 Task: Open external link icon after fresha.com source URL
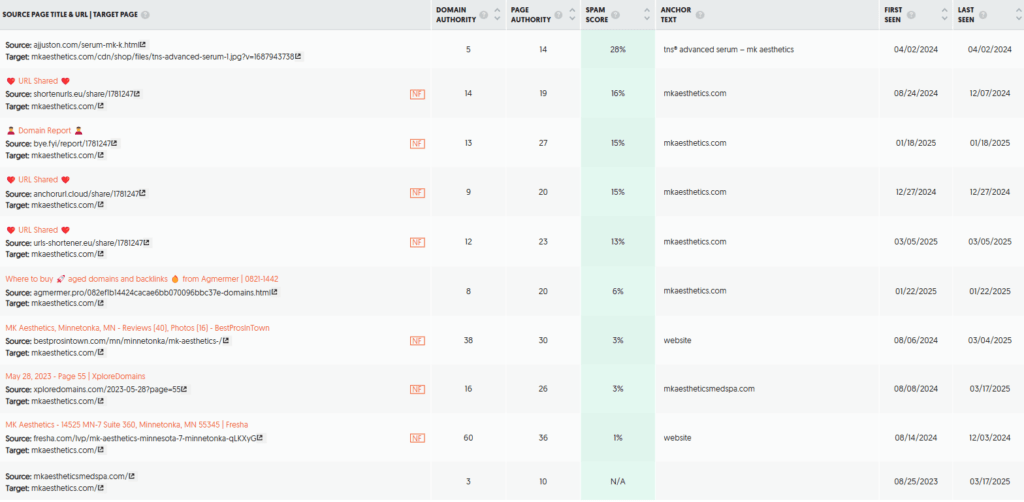261,438
